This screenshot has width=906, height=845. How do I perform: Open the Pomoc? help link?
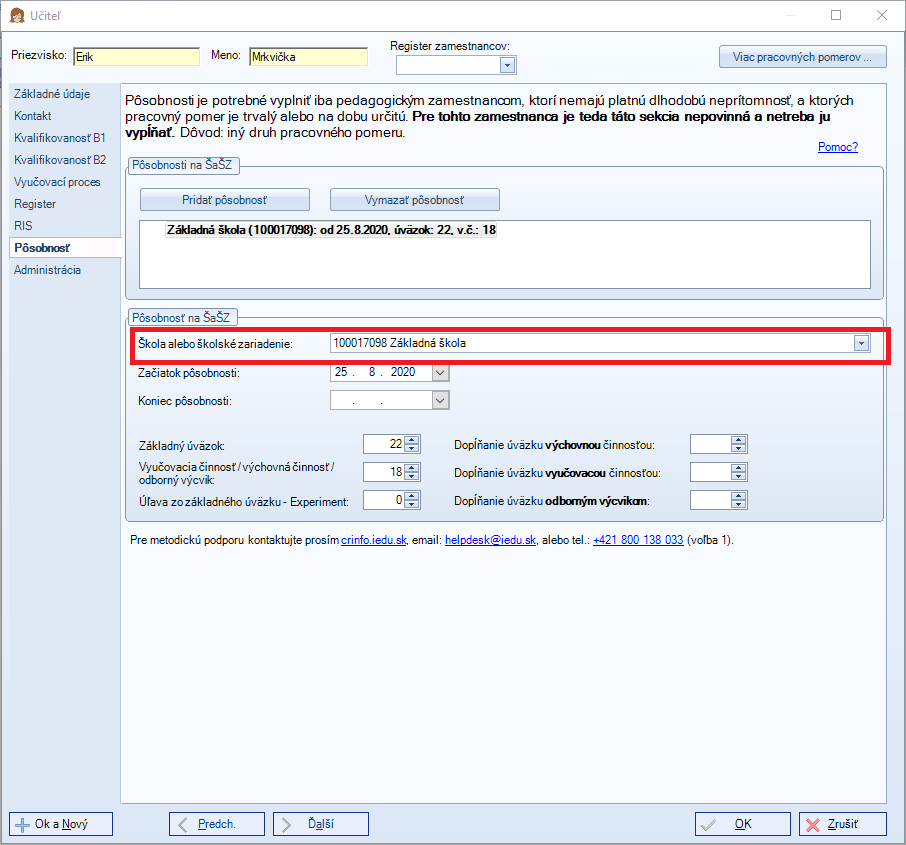click(x=838, y=147)
